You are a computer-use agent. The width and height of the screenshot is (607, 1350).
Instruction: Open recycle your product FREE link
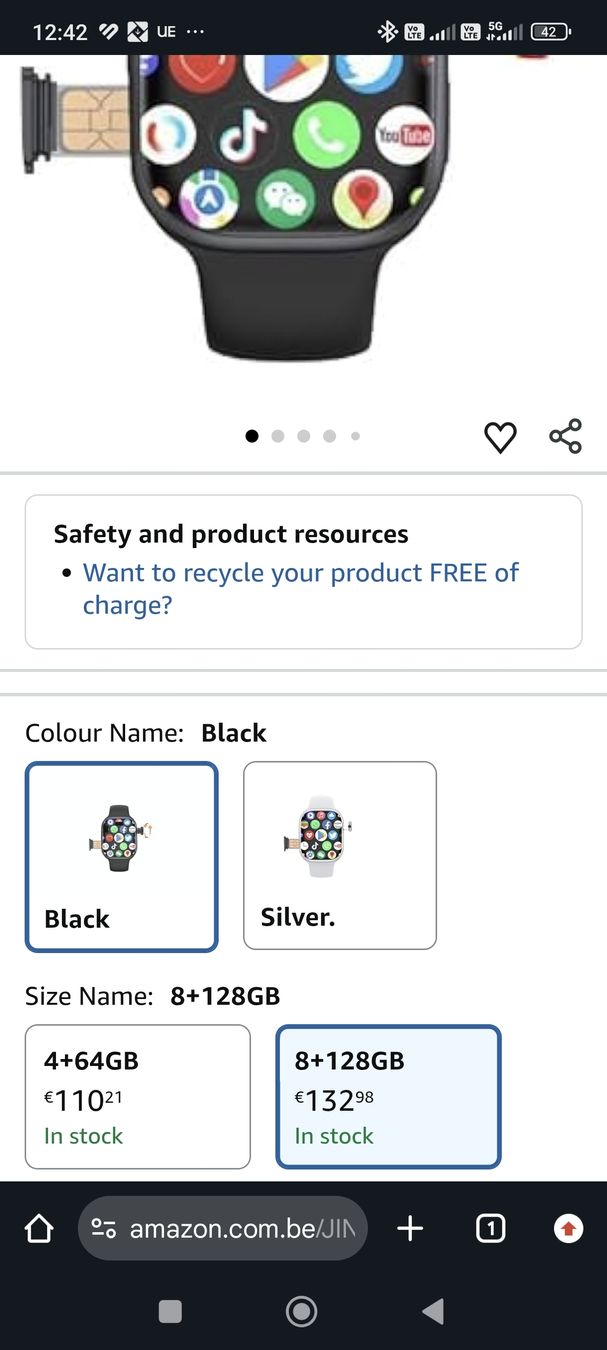click(x=301, y=589)
